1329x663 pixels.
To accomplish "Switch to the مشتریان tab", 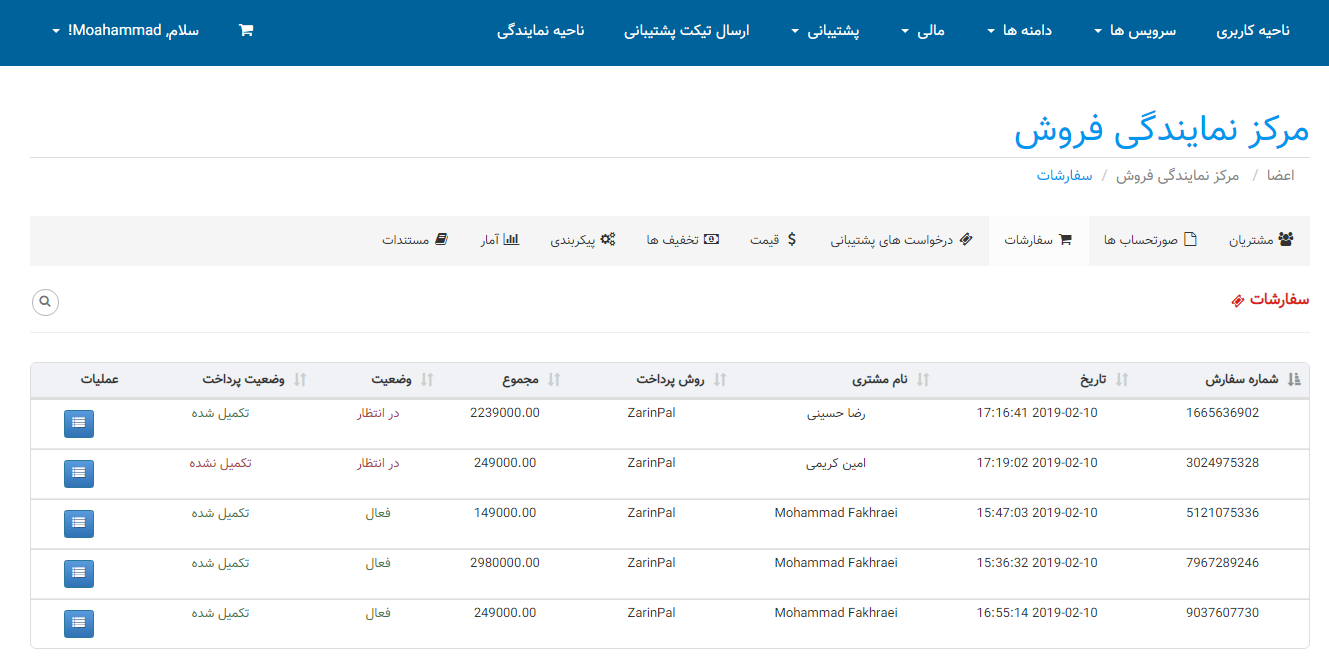I will [1260, 240].
